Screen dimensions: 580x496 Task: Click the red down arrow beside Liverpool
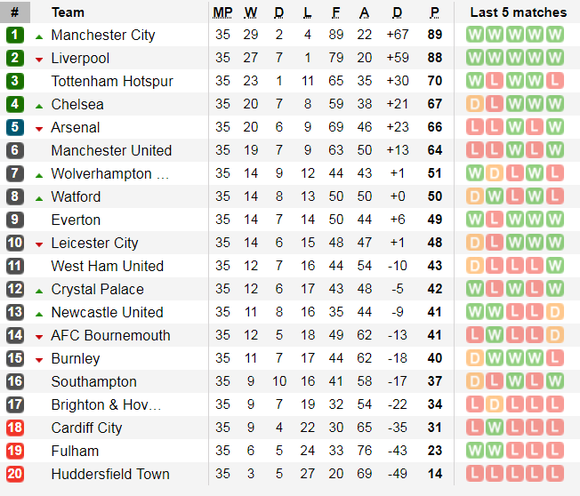[x=39, y=60]
